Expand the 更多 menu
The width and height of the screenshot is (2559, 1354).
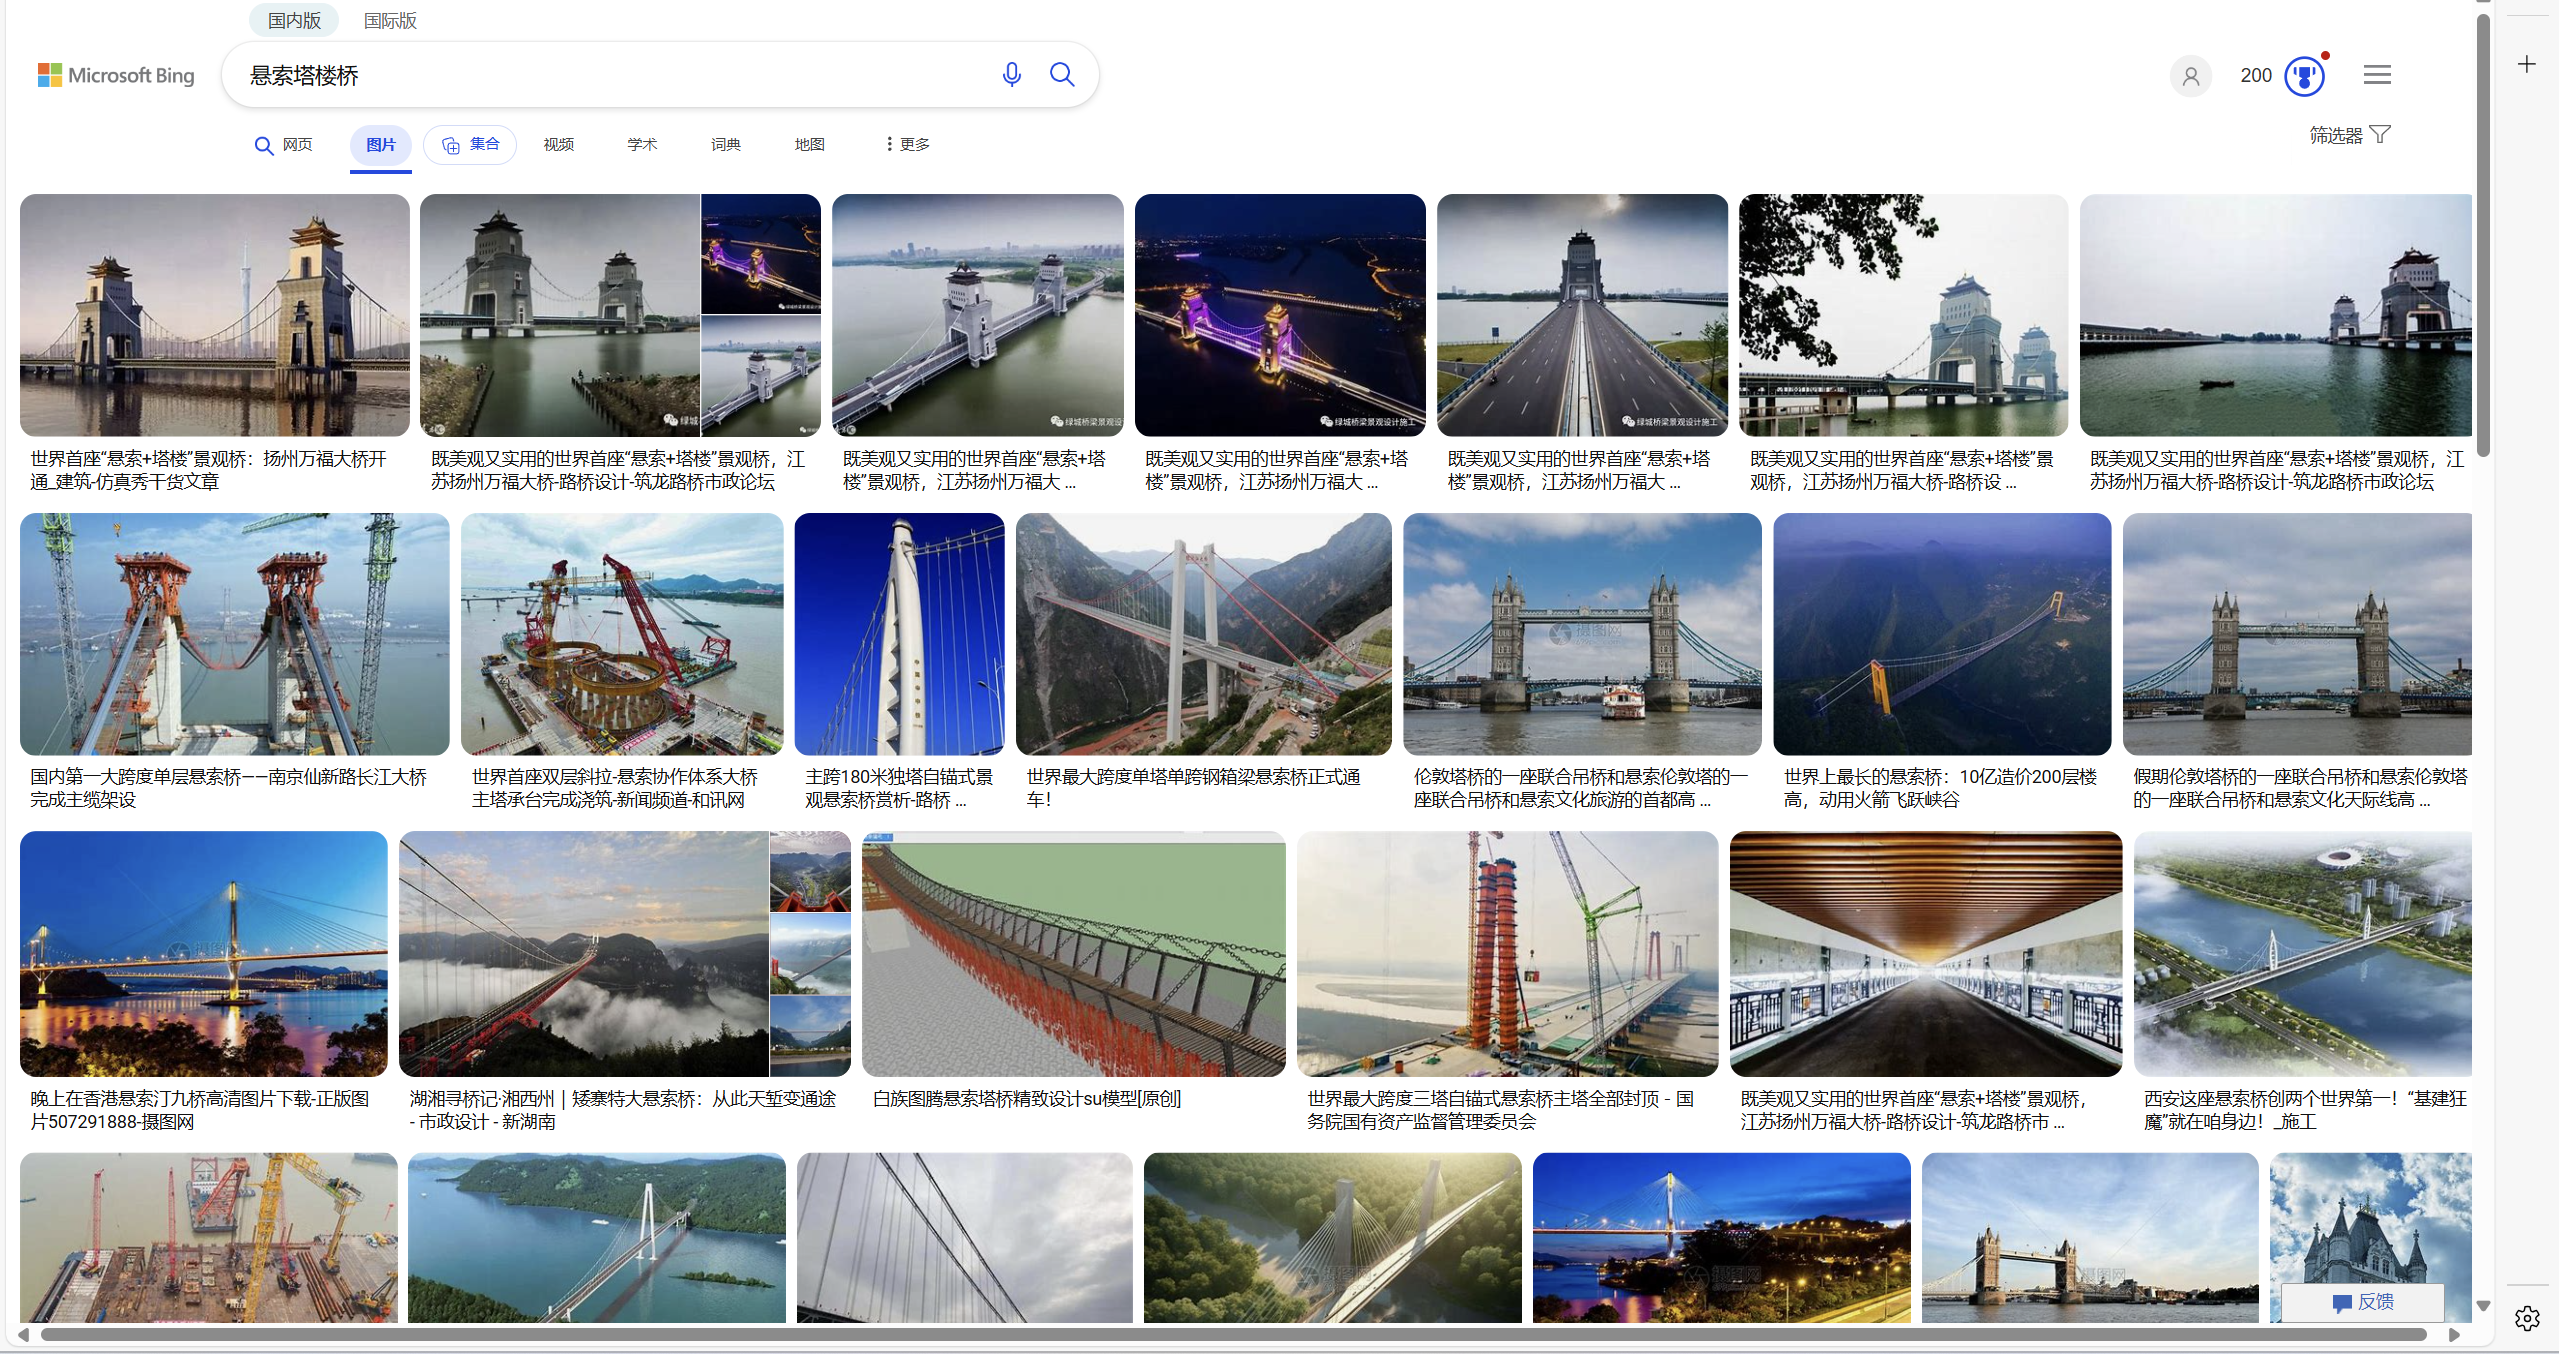[x=908, y=145]
